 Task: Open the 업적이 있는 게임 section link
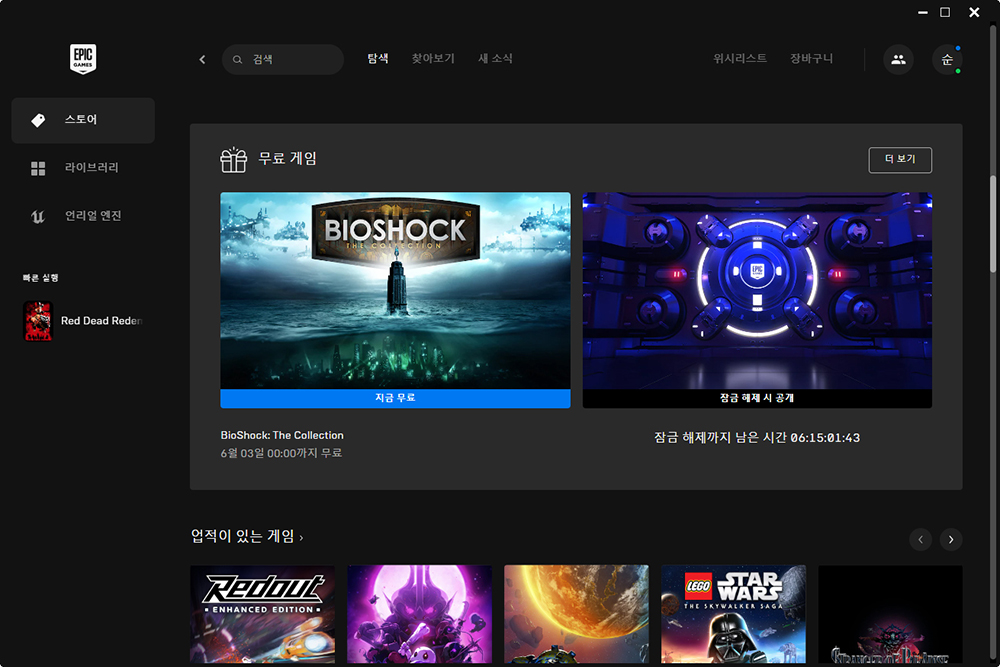pyautogui.click(x=242, y=536)
